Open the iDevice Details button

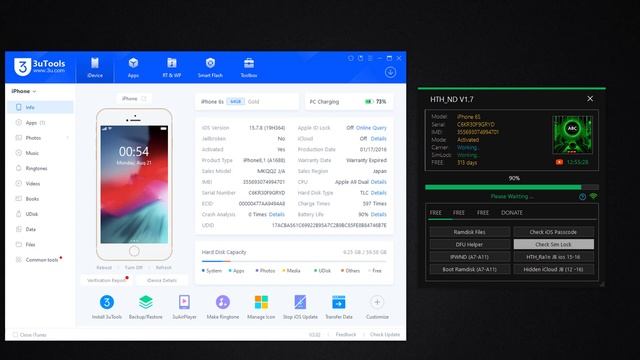(162, 280)
